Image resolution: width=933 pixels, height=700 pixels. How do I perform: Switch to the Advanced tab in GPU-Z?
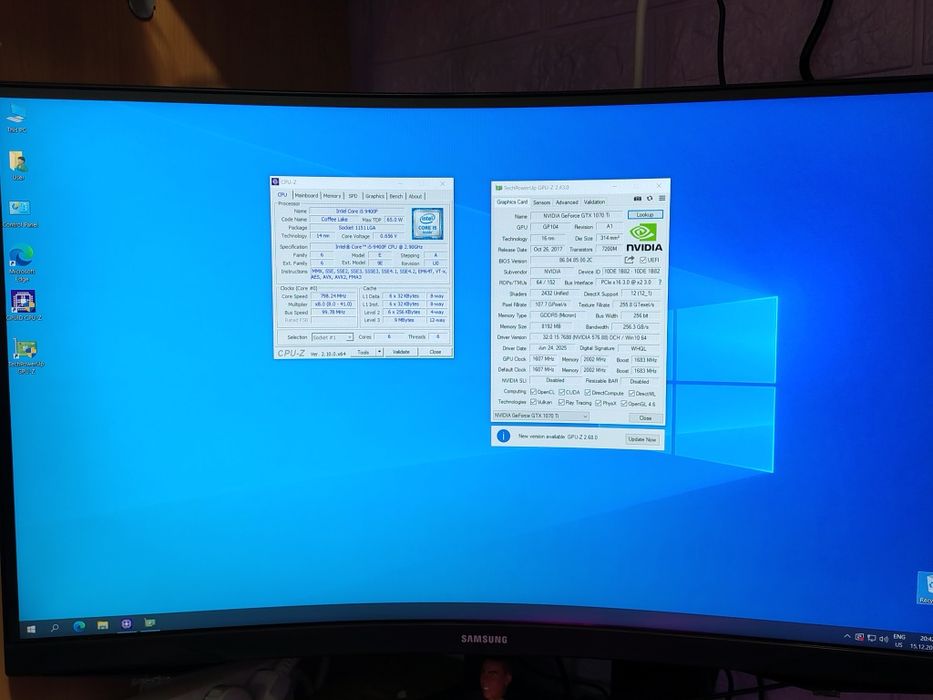pos(566,202)
